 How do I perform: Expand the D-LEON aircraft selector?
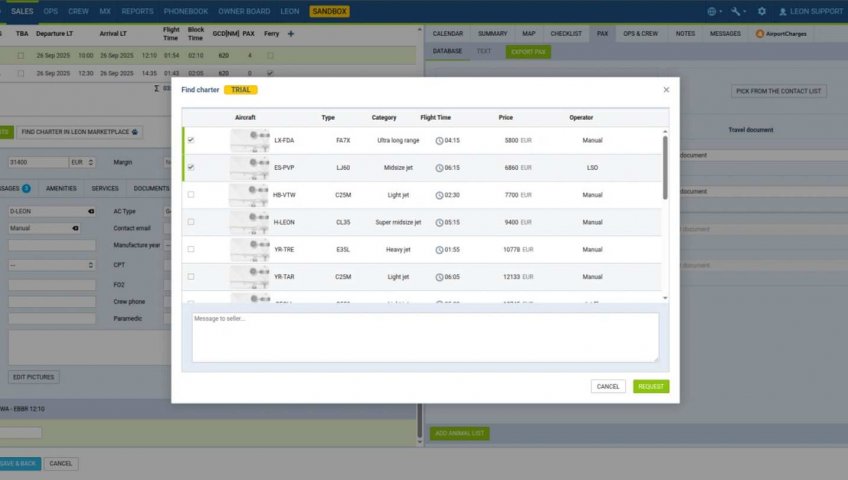coord(91,211)
